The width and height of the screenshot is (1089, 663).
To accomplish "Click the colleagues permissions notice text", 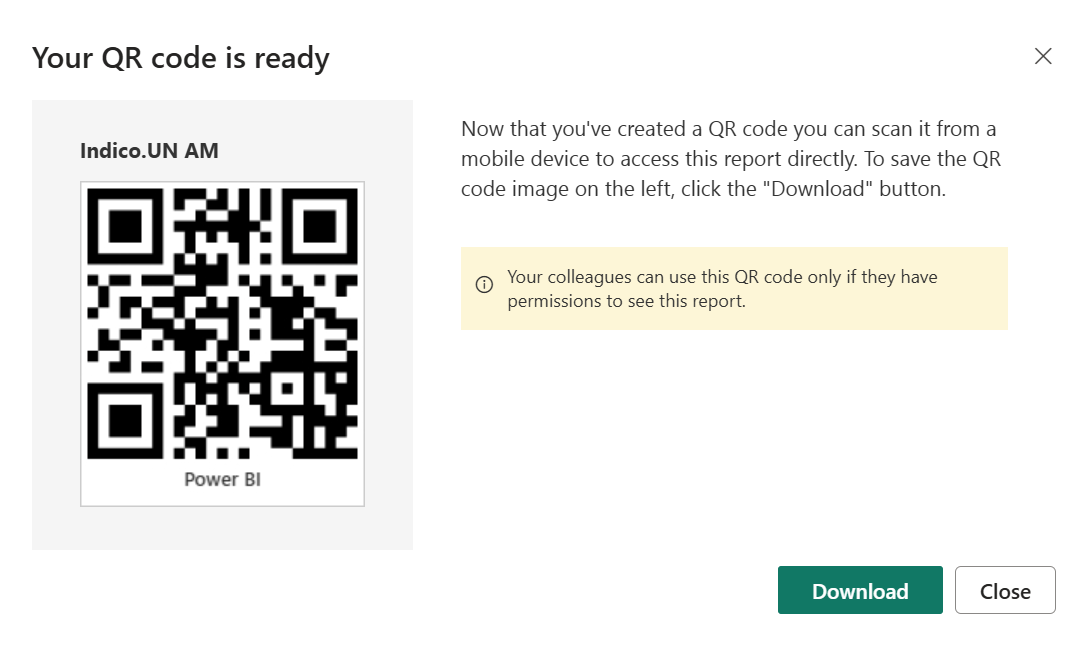I will [722, 289].
